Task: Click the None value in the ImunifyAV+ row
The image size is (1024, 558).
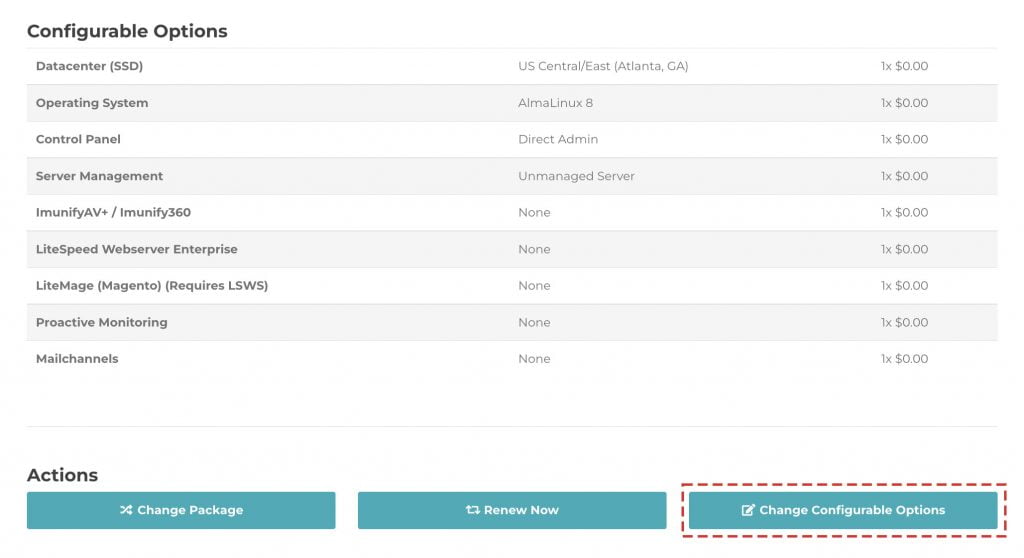Action: point(534,212)
